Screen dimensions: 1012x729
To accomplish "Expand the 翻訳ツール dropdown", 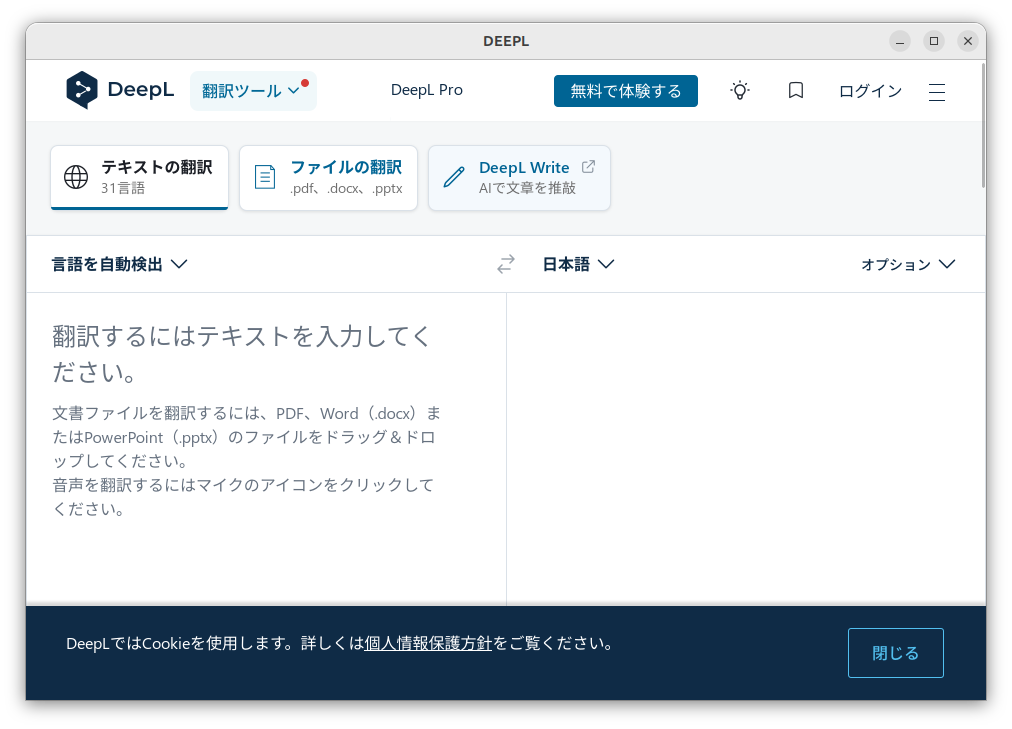I will click(253, 89).
